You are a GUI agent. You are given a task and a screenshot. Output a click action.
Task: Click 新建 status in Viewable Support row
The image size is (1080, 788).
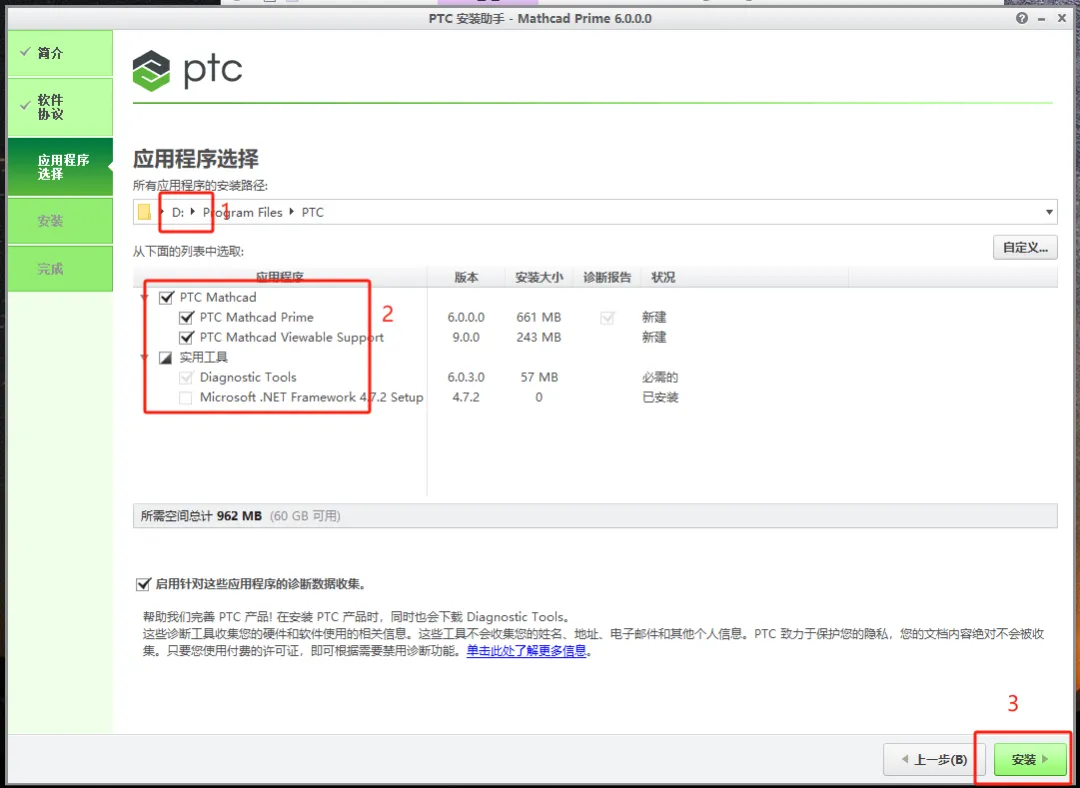pyautogui.click(x=654, y=338)
